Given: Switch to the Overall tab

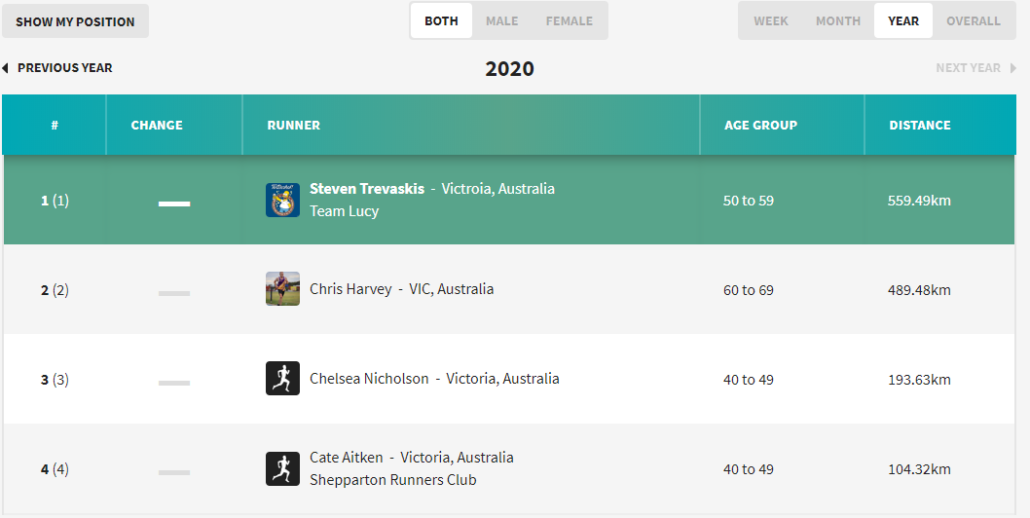Looking at the screenshot, I should [973, 21].
